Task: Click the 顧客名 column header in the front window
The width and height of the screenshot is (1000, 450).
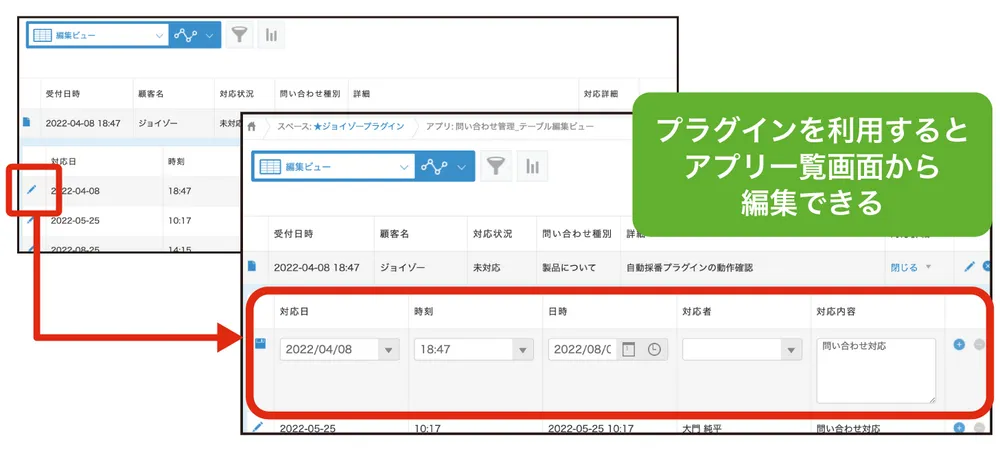Action: click(393, 233)
